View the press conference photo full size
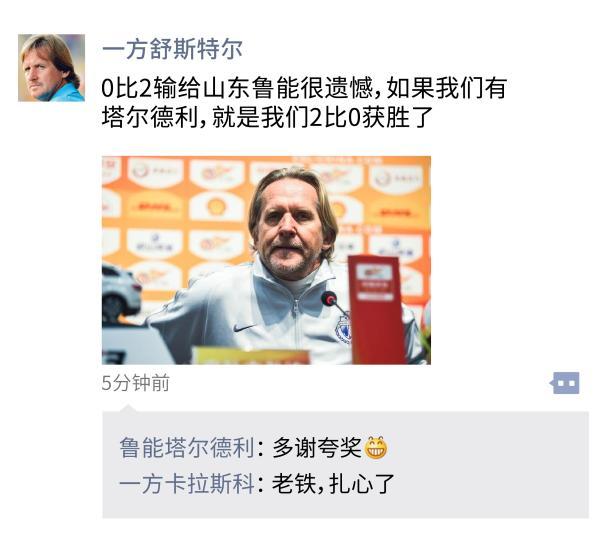Image resolution: width=600 pixels, height=556 pixels. 266,260
